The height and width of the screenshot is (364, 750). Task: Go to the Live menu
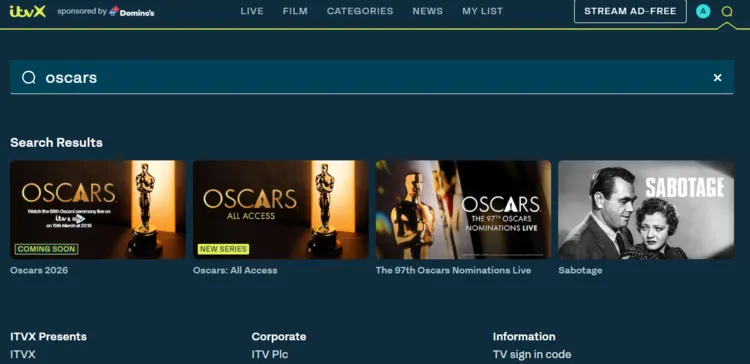tap(252, 11)
